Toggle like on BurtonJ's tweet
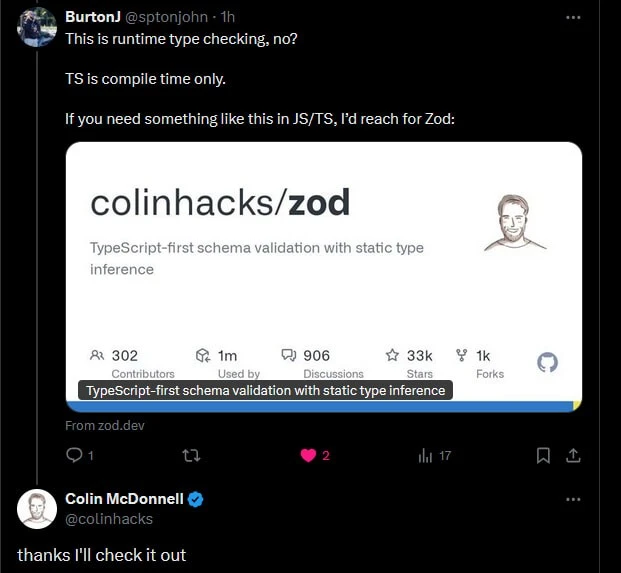Screen dimensions: 621x573 point(308,456)
